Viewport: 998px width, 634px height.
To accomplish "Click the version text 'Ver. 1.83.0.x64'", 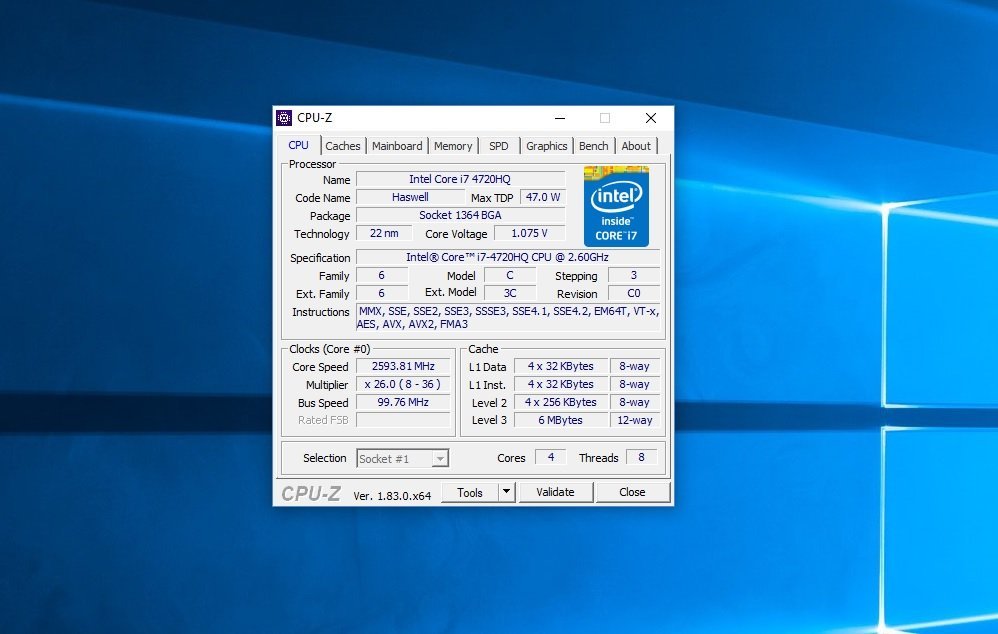I will click(392, 496).
